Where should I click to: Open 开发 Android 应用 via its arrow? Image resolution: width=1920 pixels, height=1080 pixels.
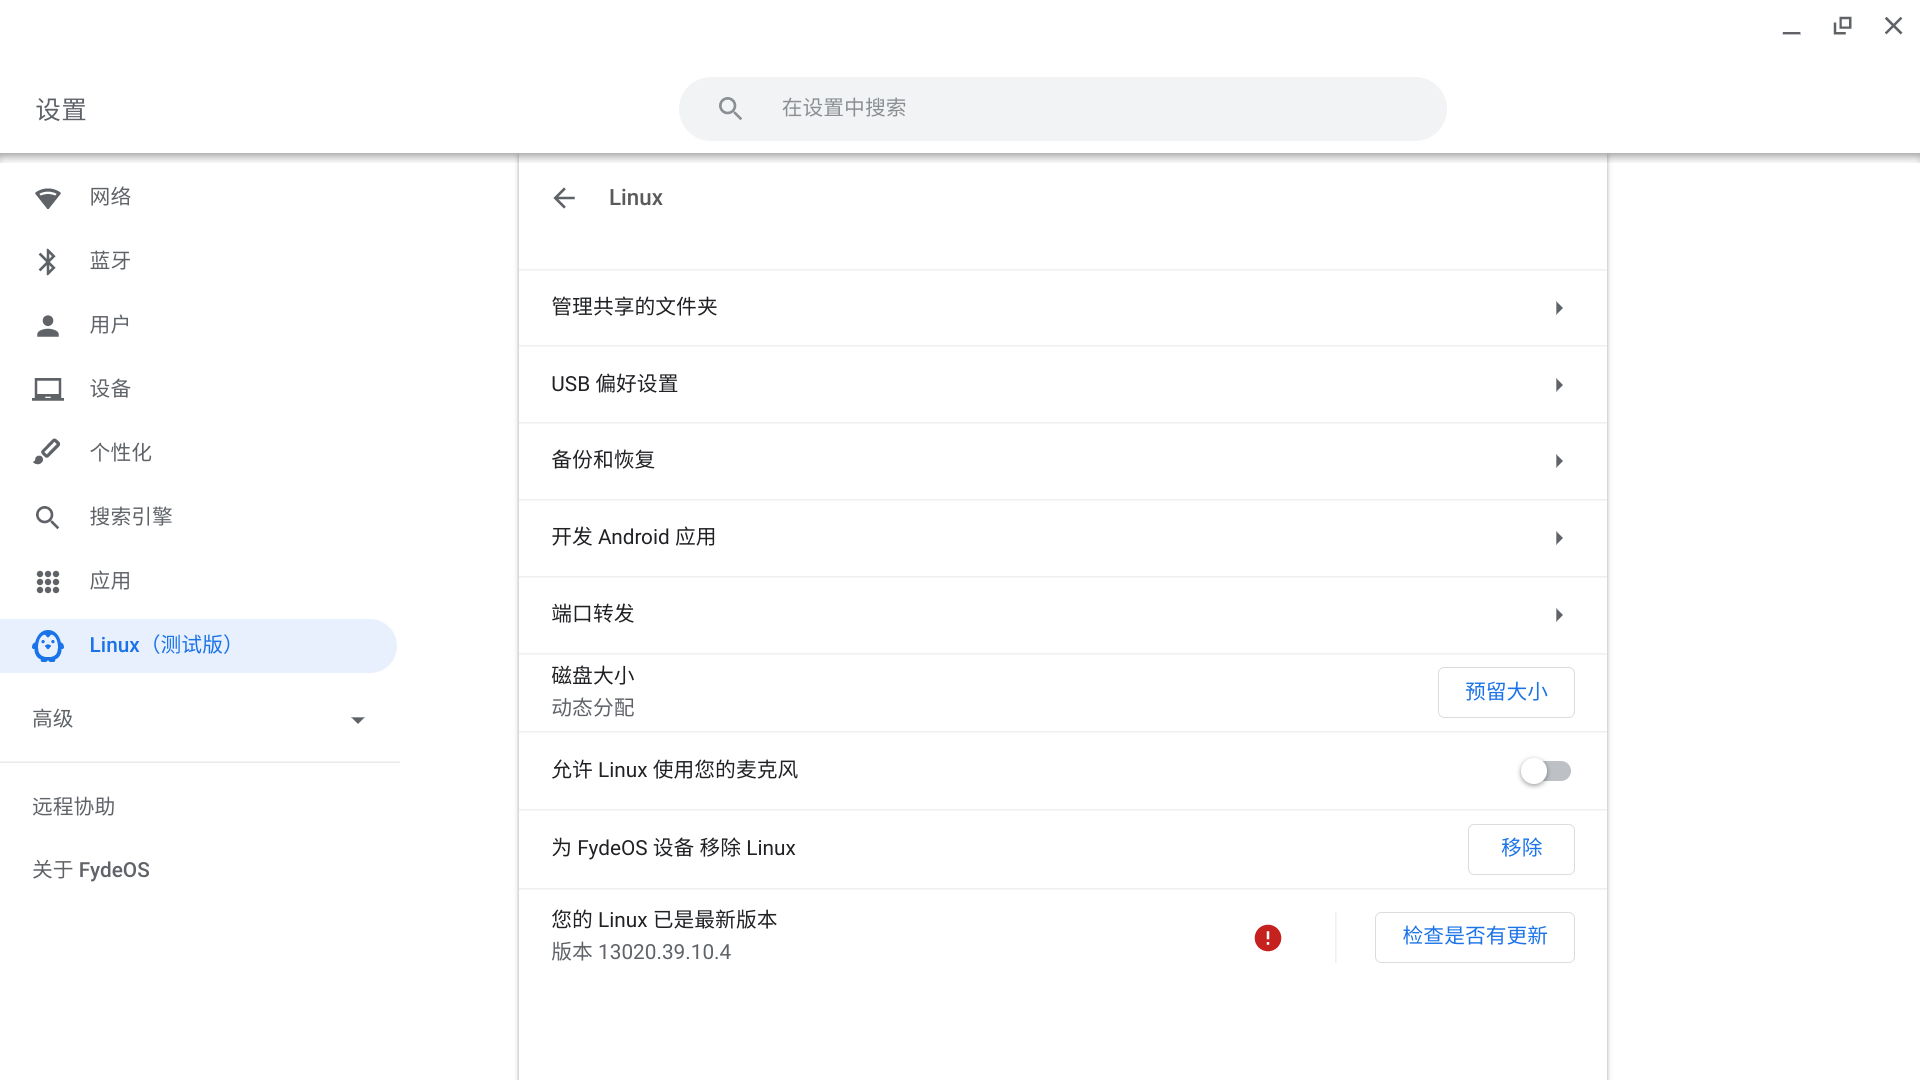point(1558,538)
